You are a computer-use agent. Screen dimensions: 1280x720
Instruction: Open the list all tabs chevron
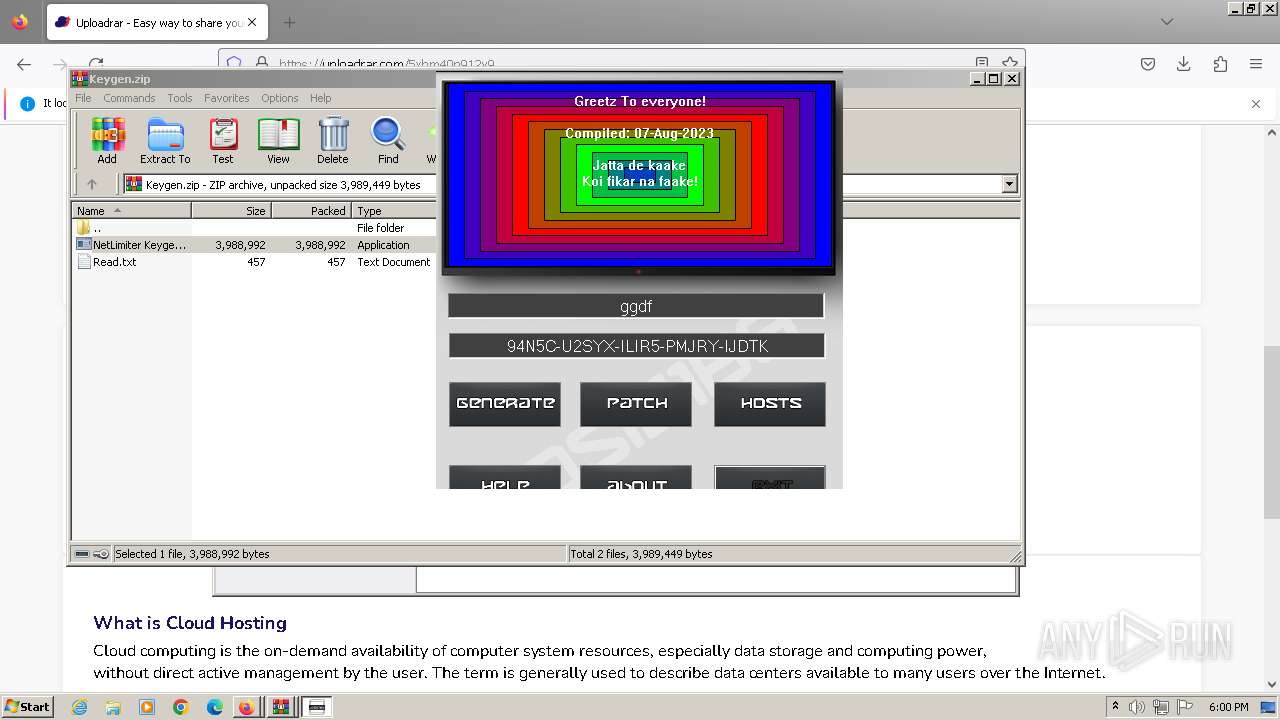pyautogui.click(x=1167, y=22)
